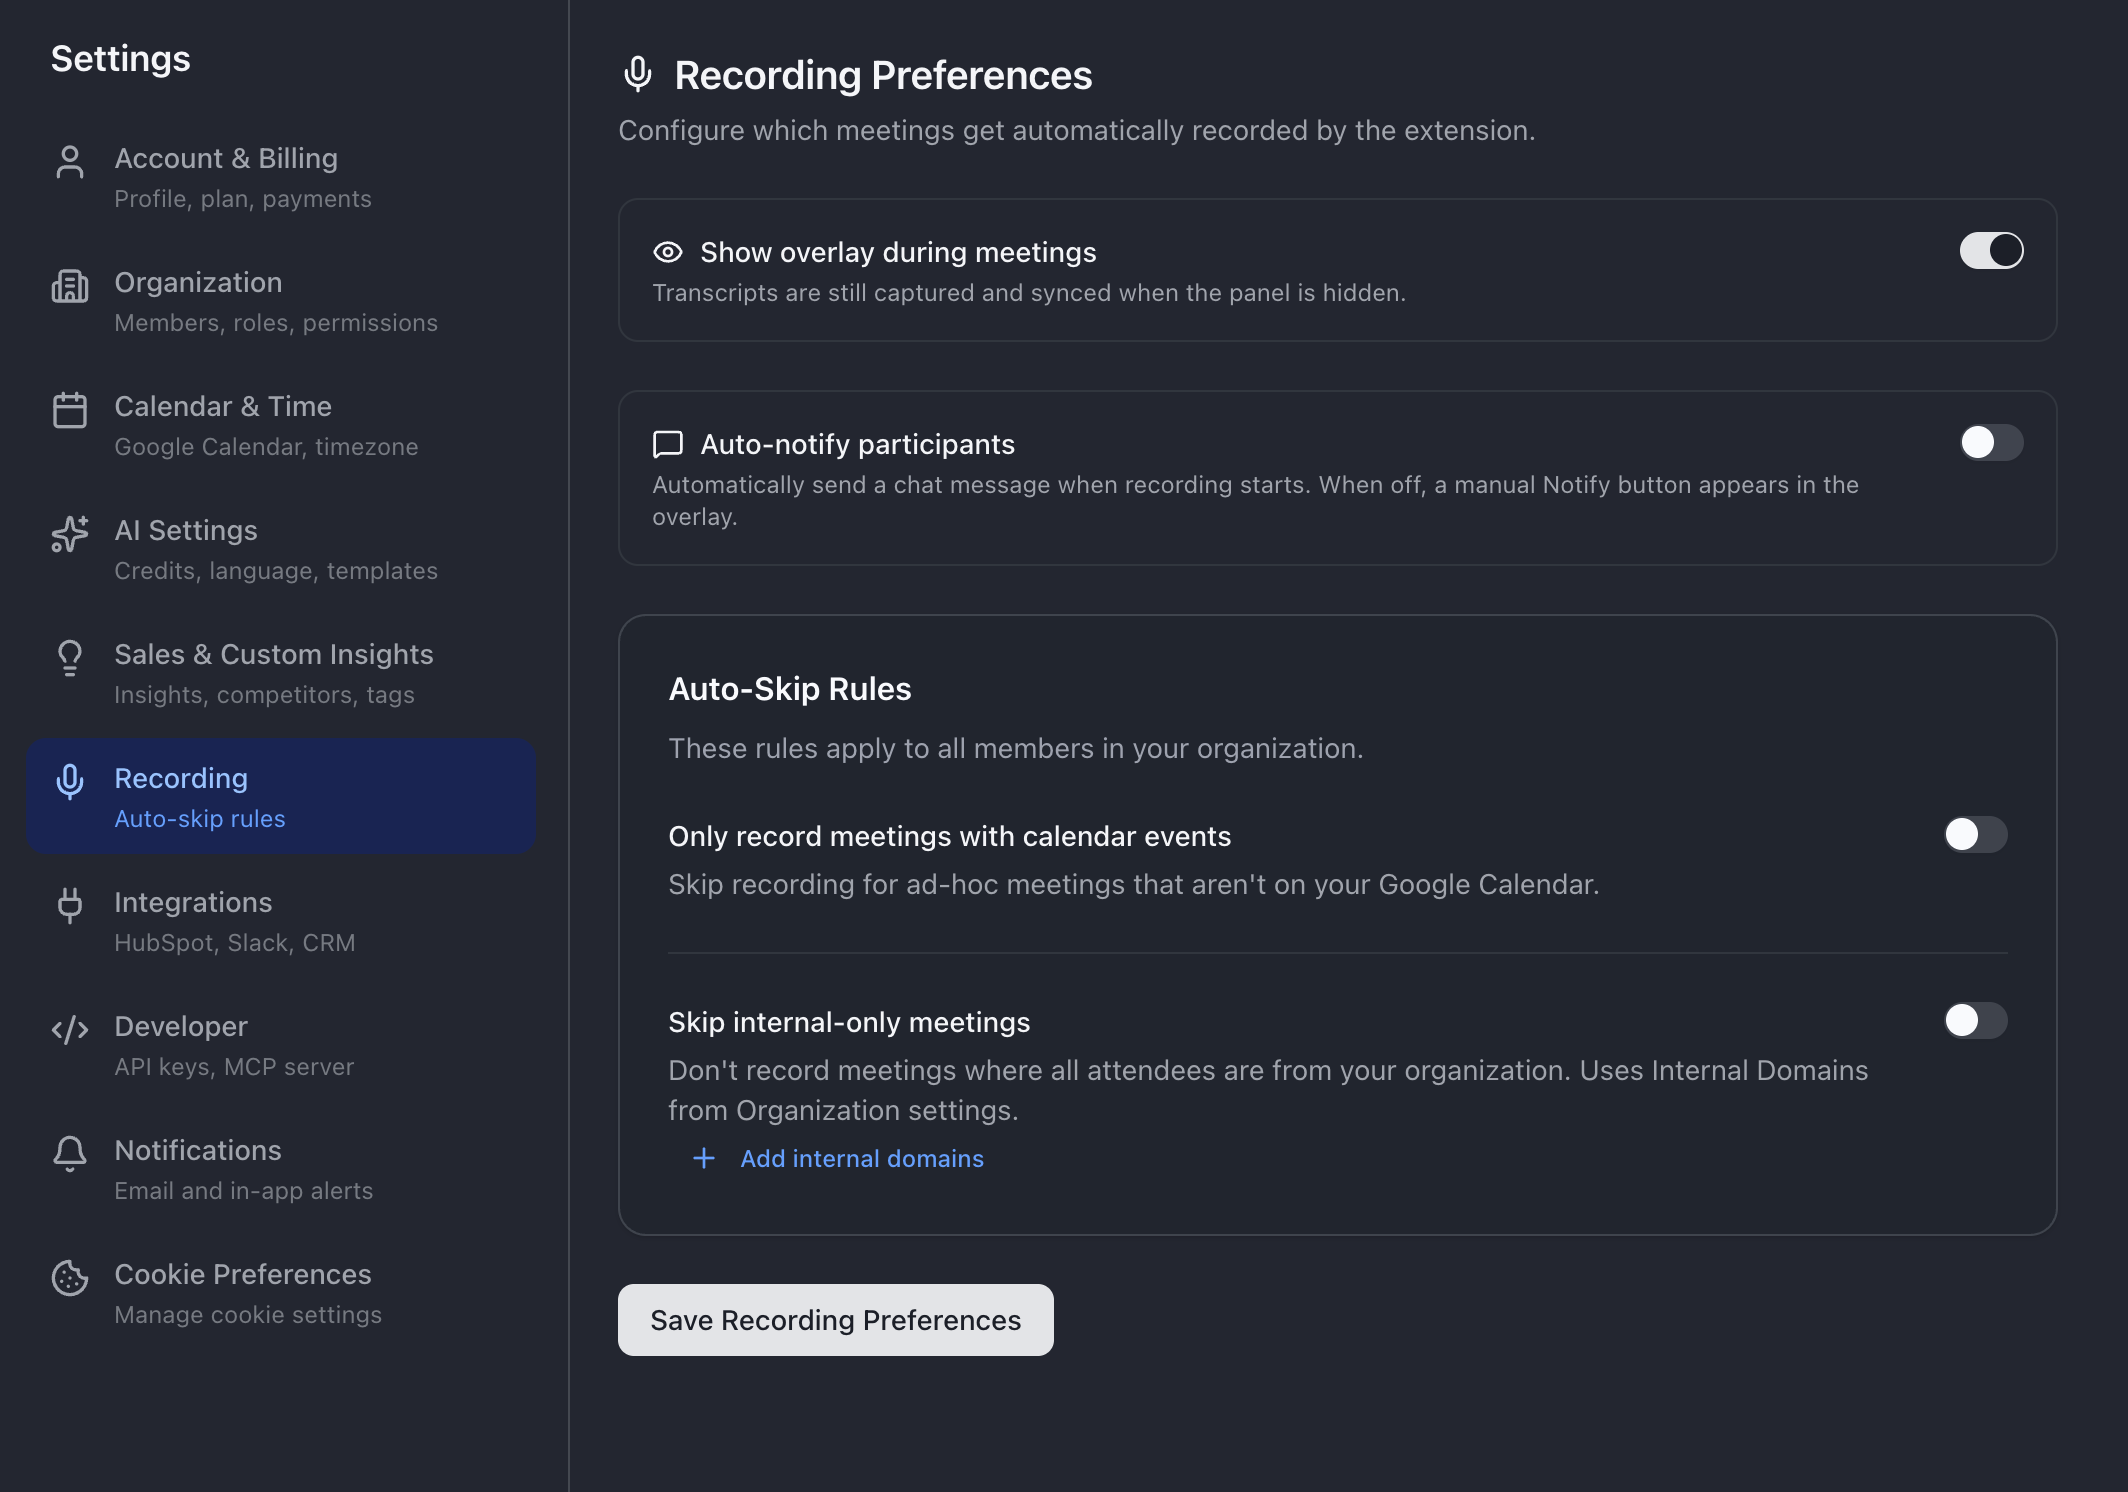The image size is (2128, 1492).
Task: Enable Only record meetings with calendar events
Action: click(x=1975, y=835)
